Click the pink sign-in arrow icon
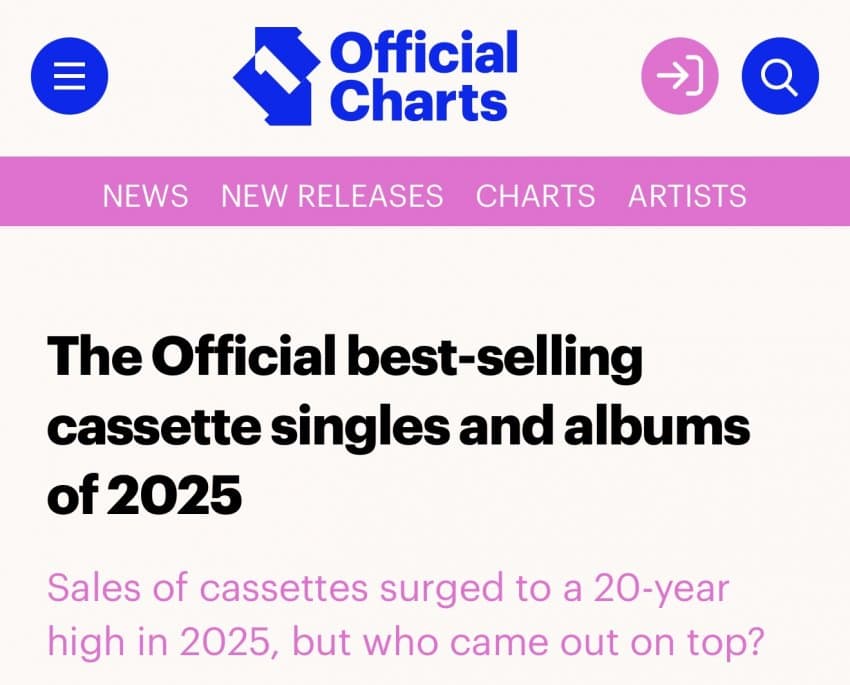The height and width of the screenshot is (685, 850). tap(680, 76)
